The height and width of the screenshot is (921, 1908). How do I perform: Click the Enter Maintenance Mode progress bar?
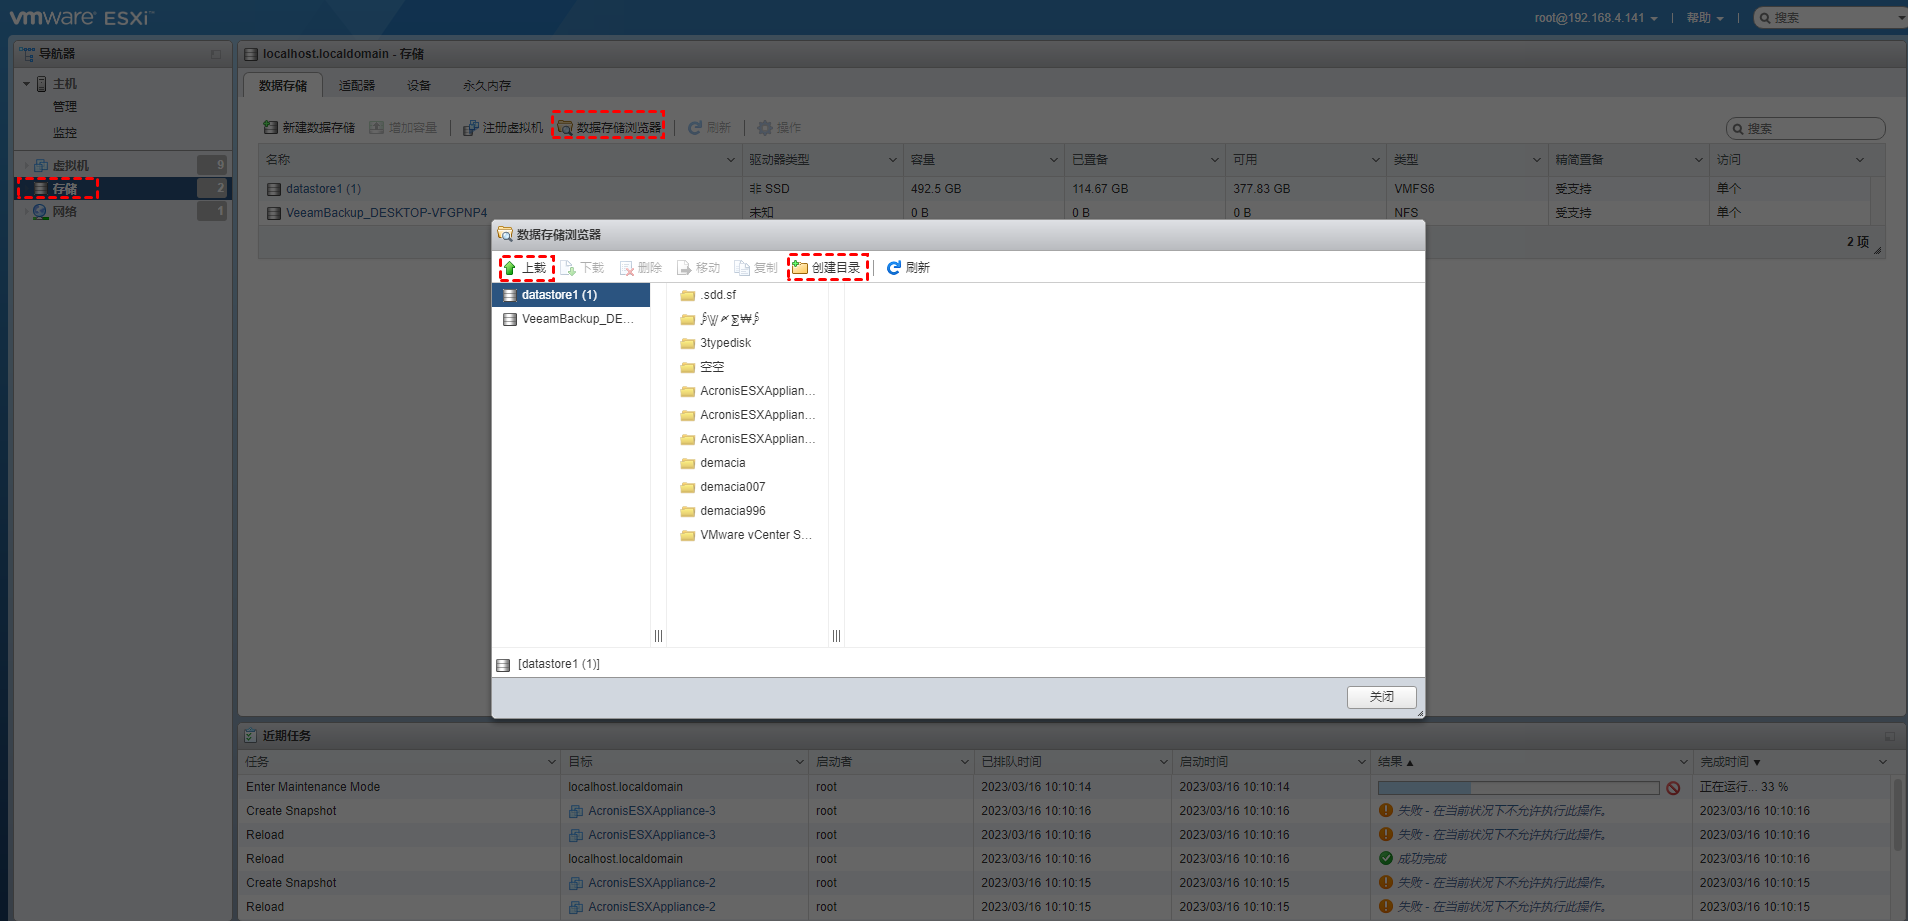[1517, 788]
